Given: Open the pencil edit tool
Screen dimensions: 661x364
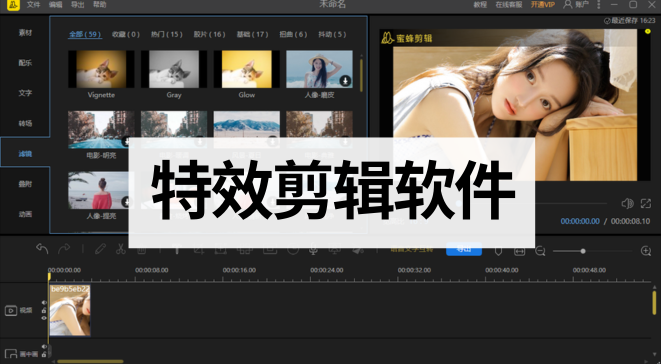Looking at the screenshot, I should click(x=100, y=249).
